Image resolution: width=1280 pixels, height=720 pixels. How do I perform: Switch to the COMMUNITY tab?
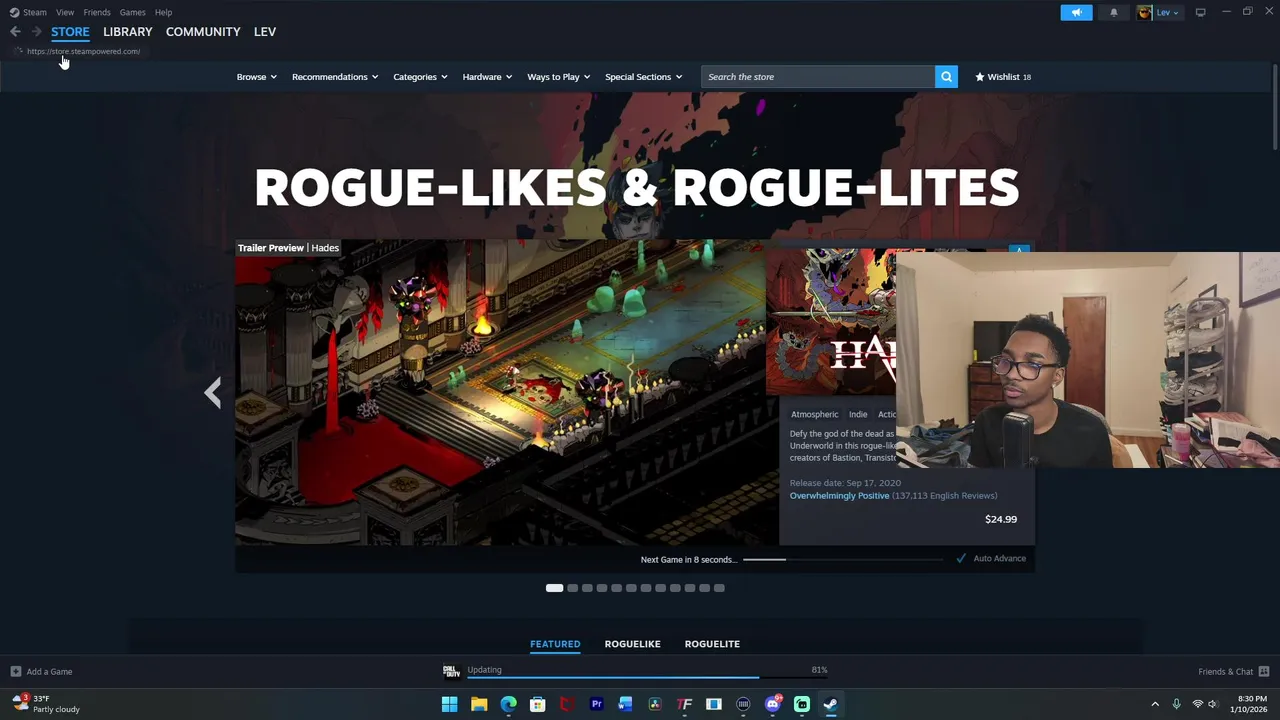coord(203,32)
